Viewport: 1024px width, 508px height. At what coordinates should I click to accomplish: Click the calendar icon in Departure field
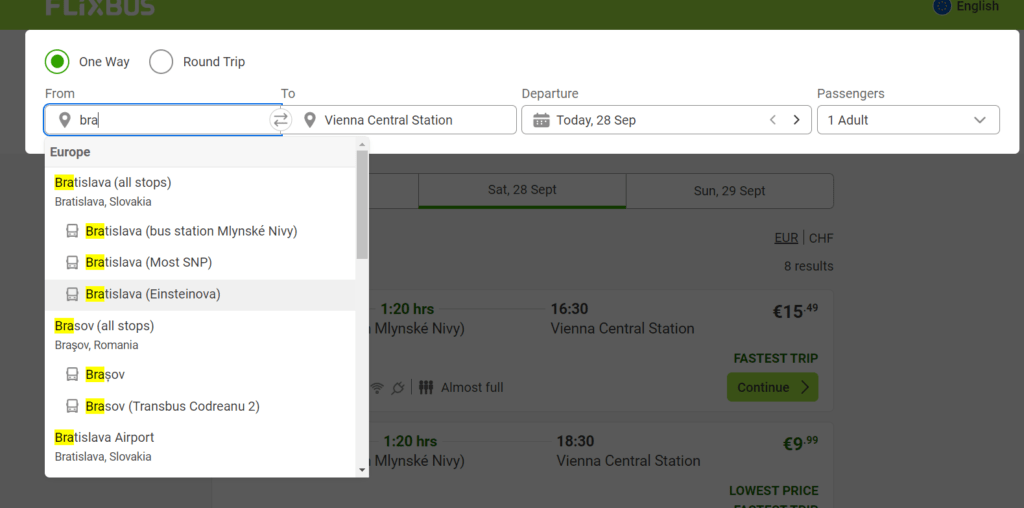pyautogui.click(x=541, y=120)
